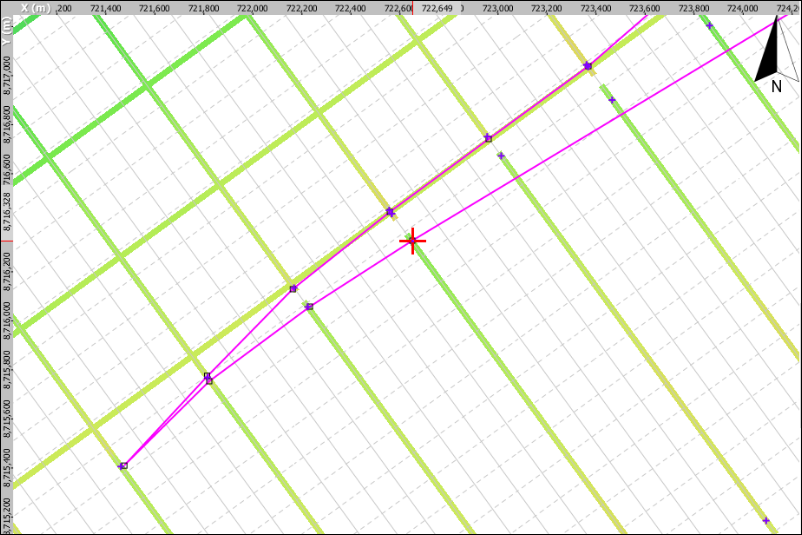Click the 722,400 X-axis label

click(351, 8)
